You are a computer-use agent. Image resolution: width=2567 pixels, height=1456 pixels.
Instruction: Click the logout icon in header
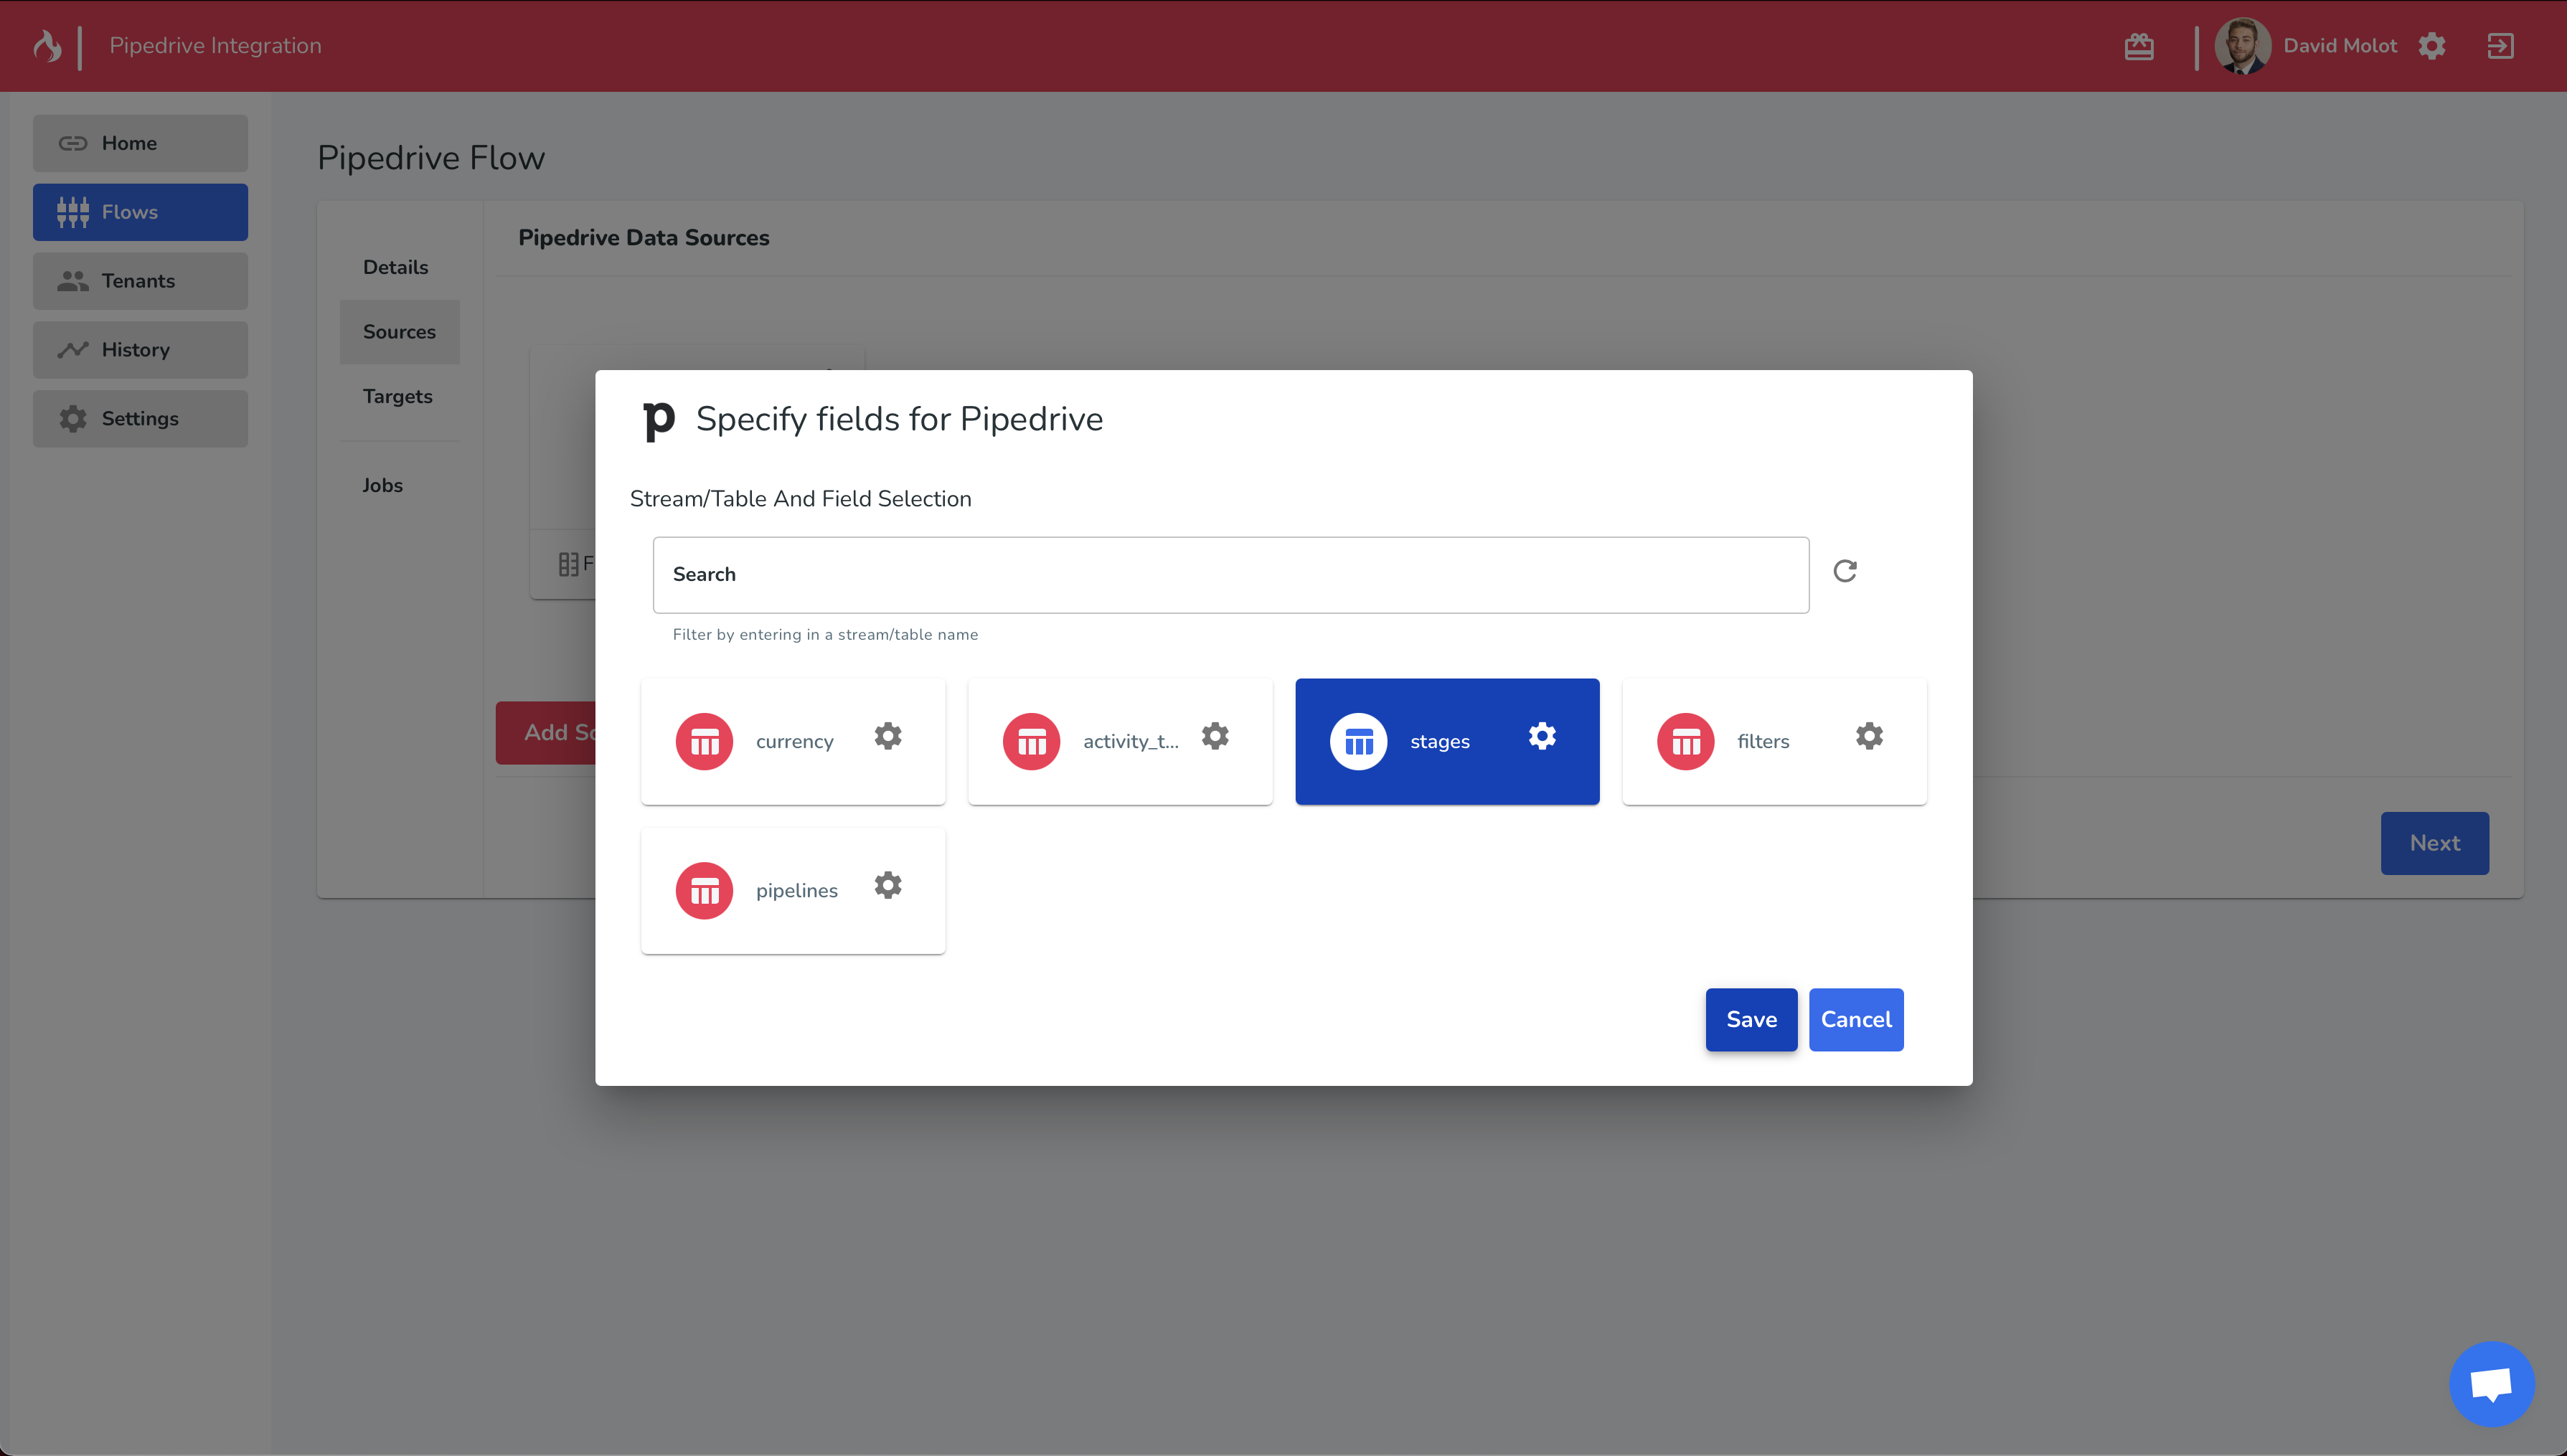[2500, 46]
